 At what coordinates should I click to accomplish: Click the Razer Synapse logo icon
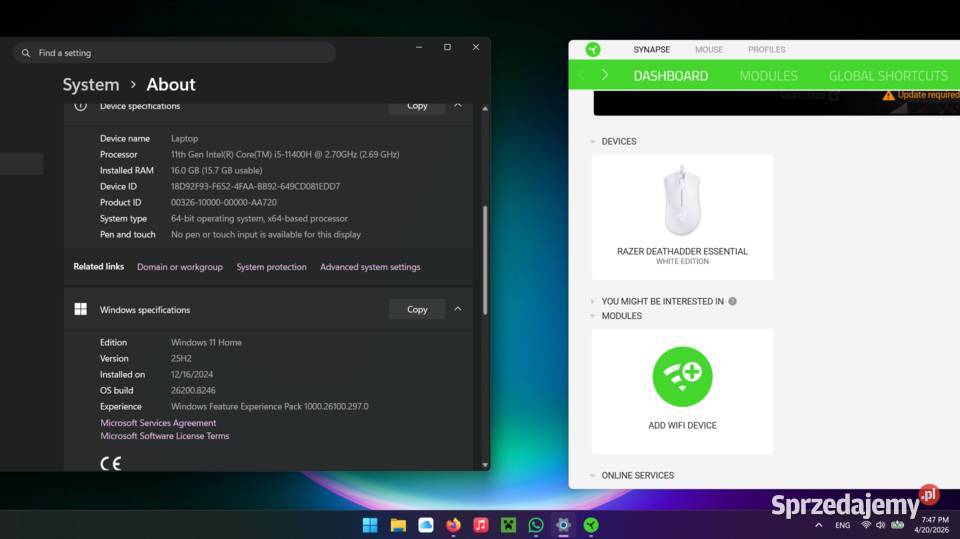click(x=593, y=50)
